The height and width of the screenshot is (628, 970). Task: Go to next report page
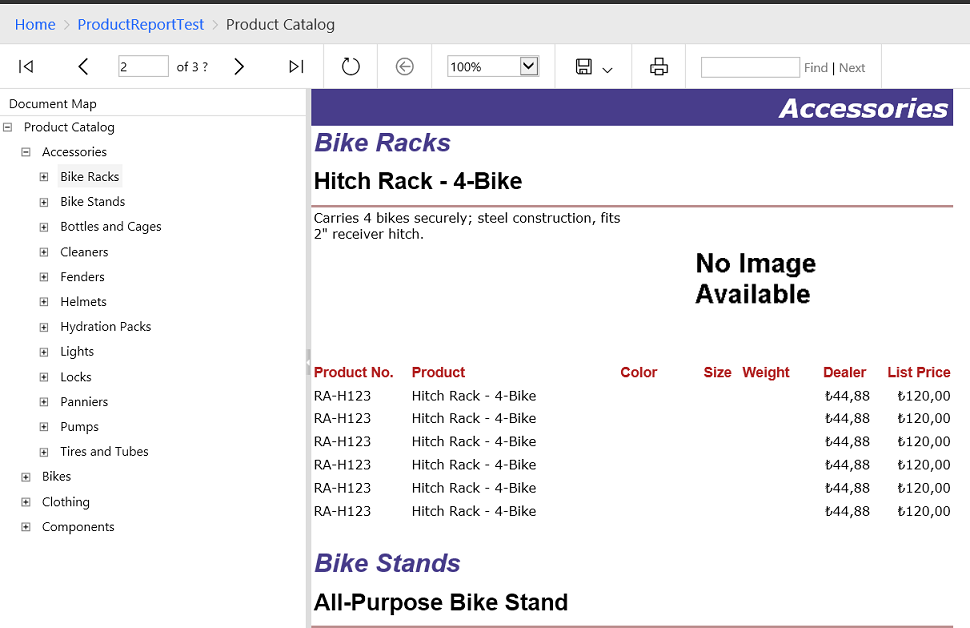click(239, 67)
